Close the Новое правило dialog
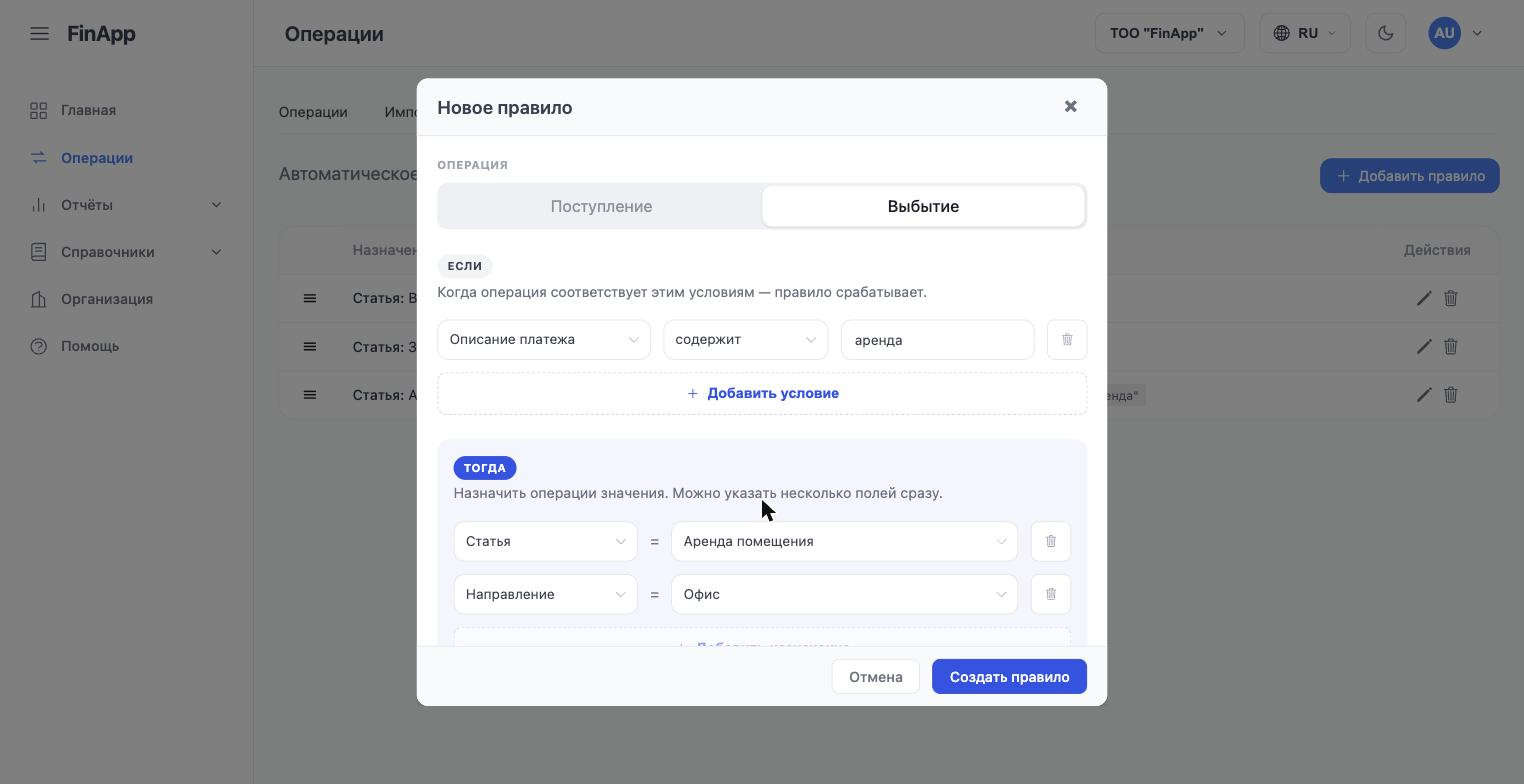Viewport: 1524px width, 784px height. [x=1070, y=106]
